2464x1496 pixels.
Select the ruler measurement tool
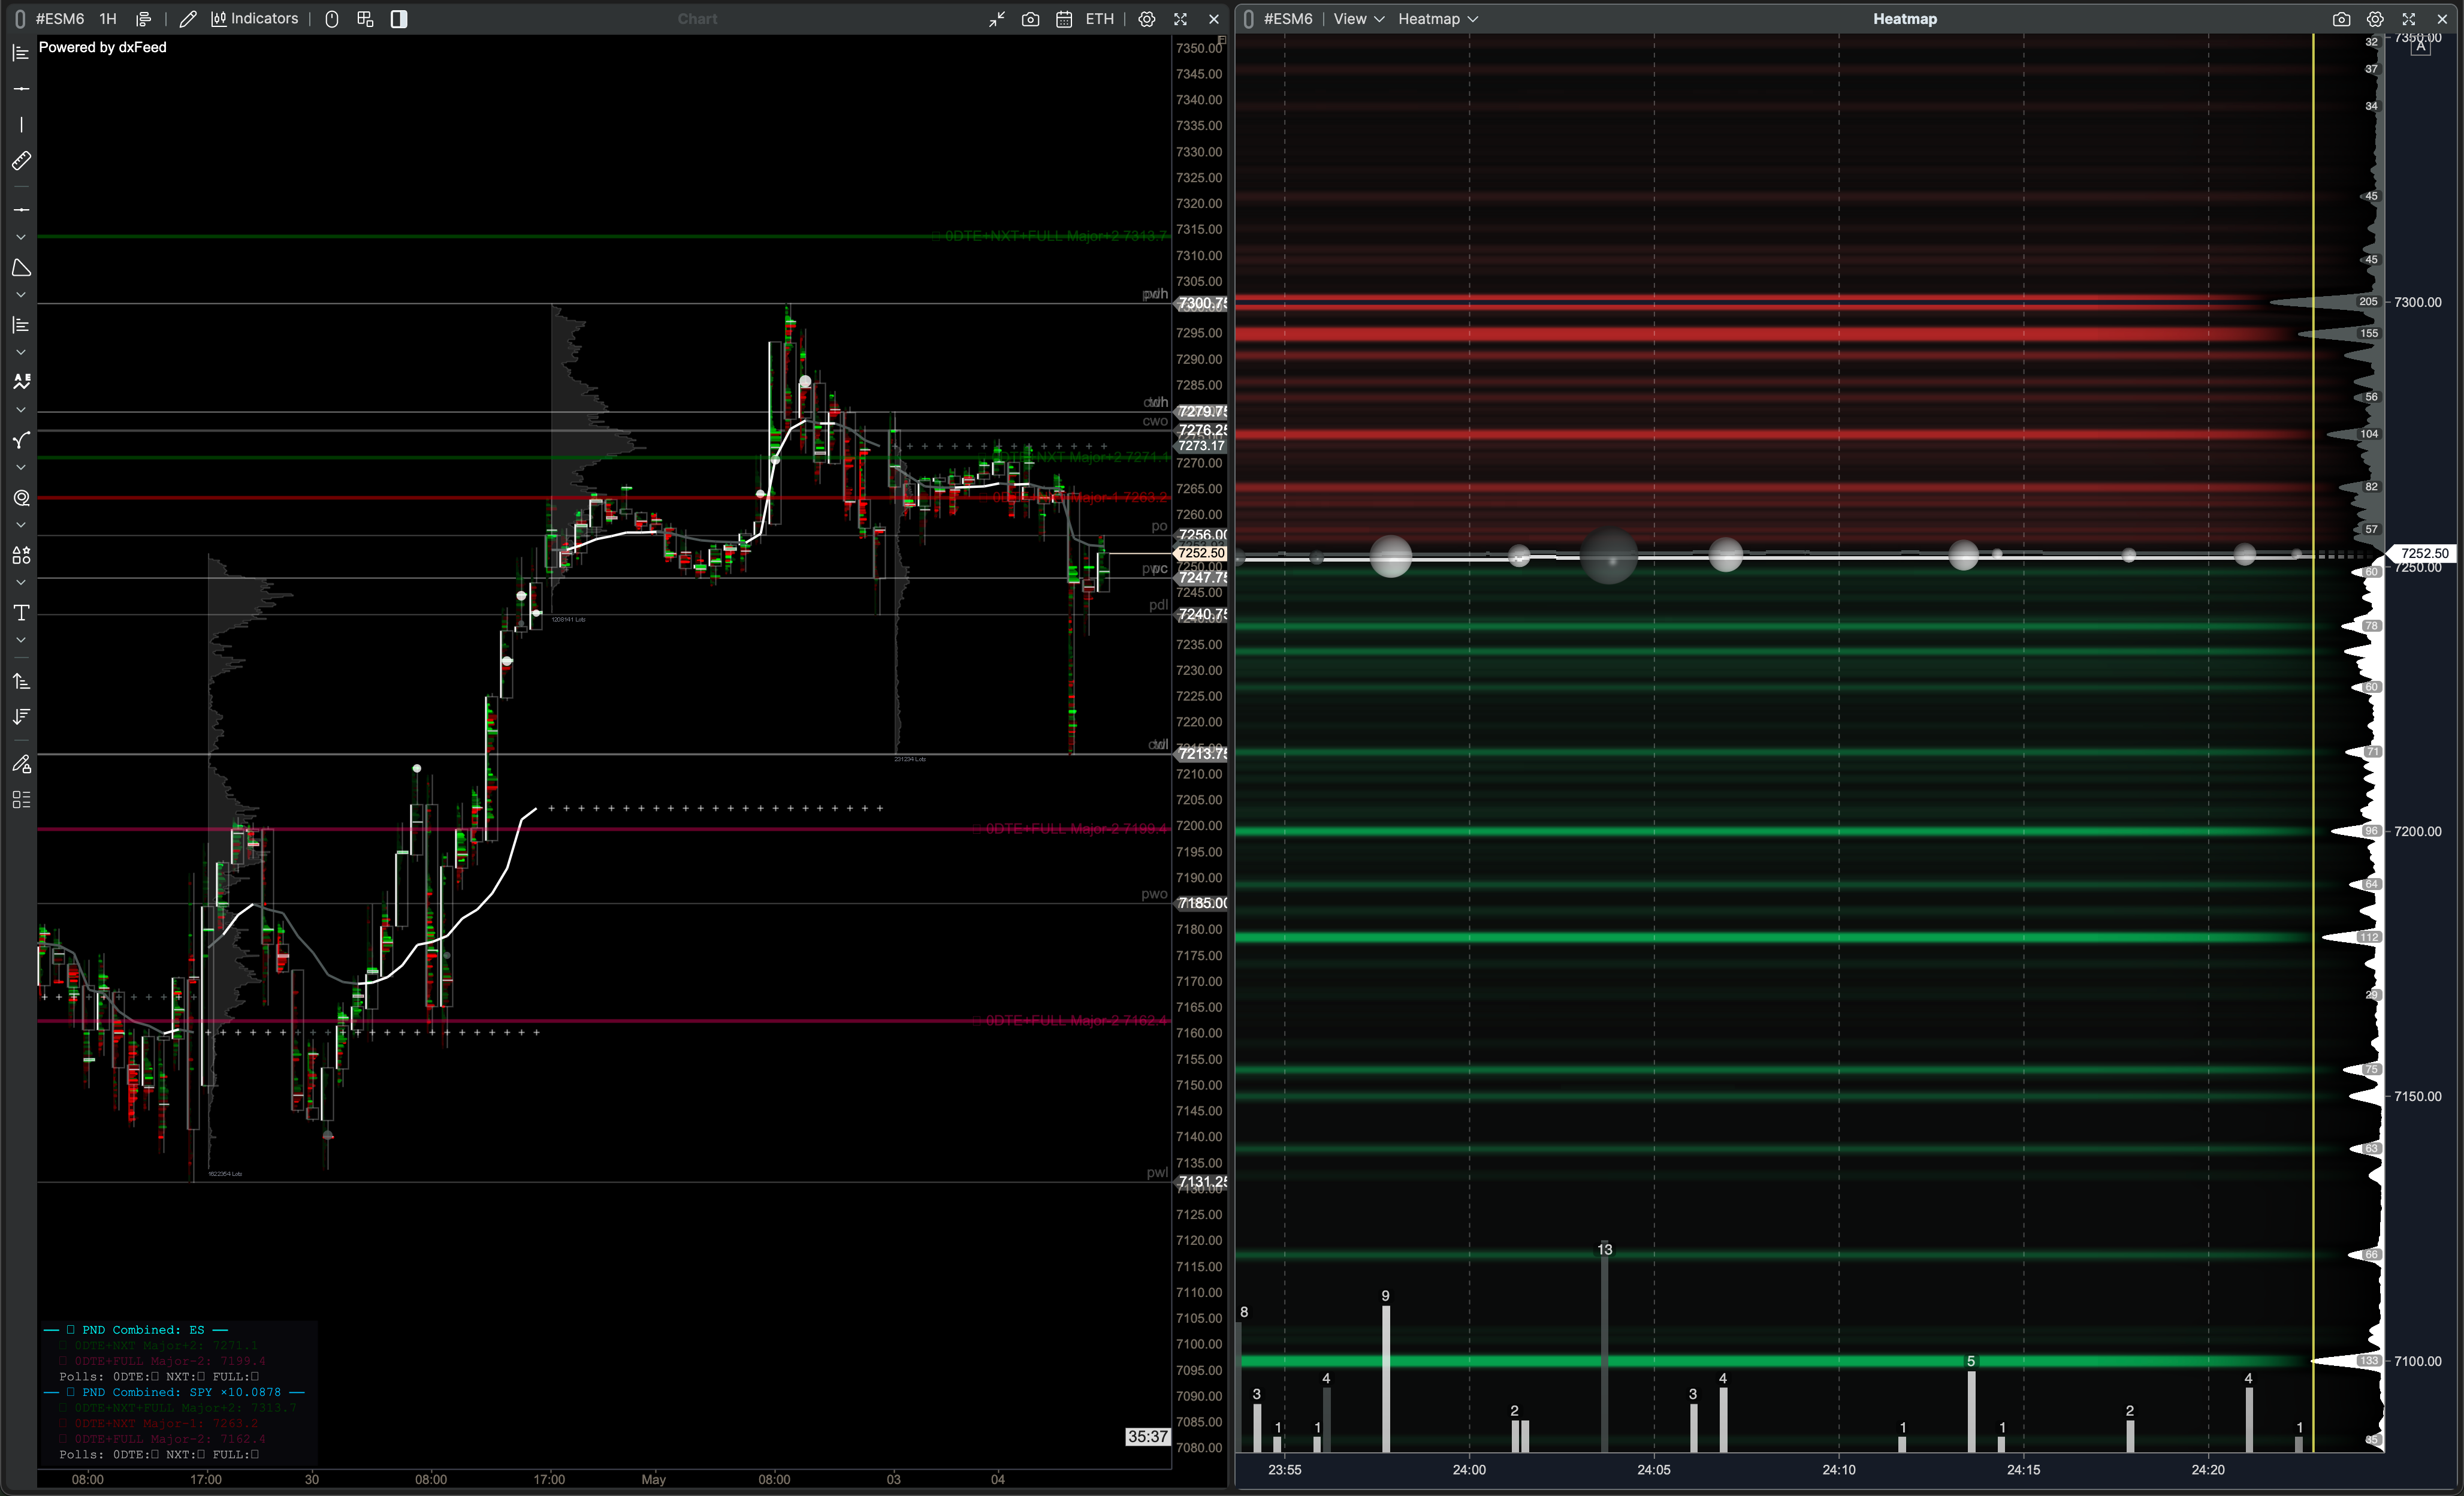21,161
